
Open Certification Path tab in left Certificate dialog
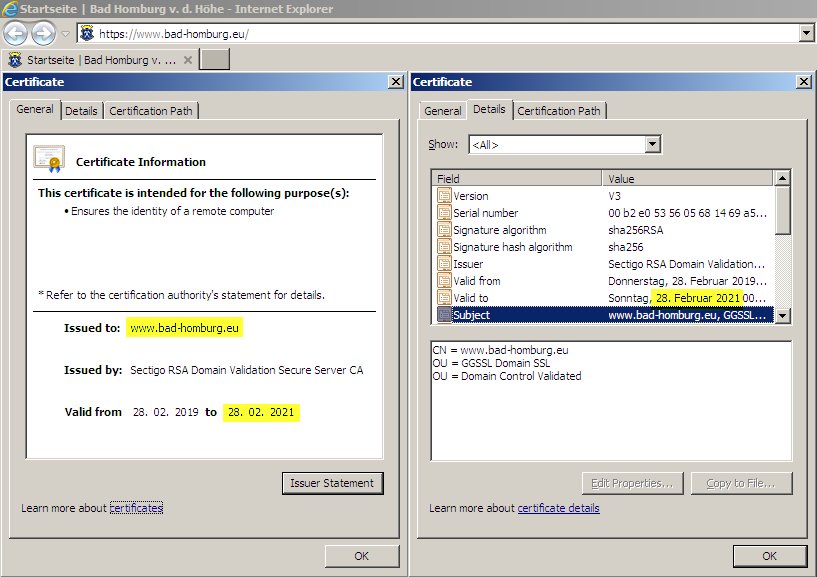pos(151,111)
